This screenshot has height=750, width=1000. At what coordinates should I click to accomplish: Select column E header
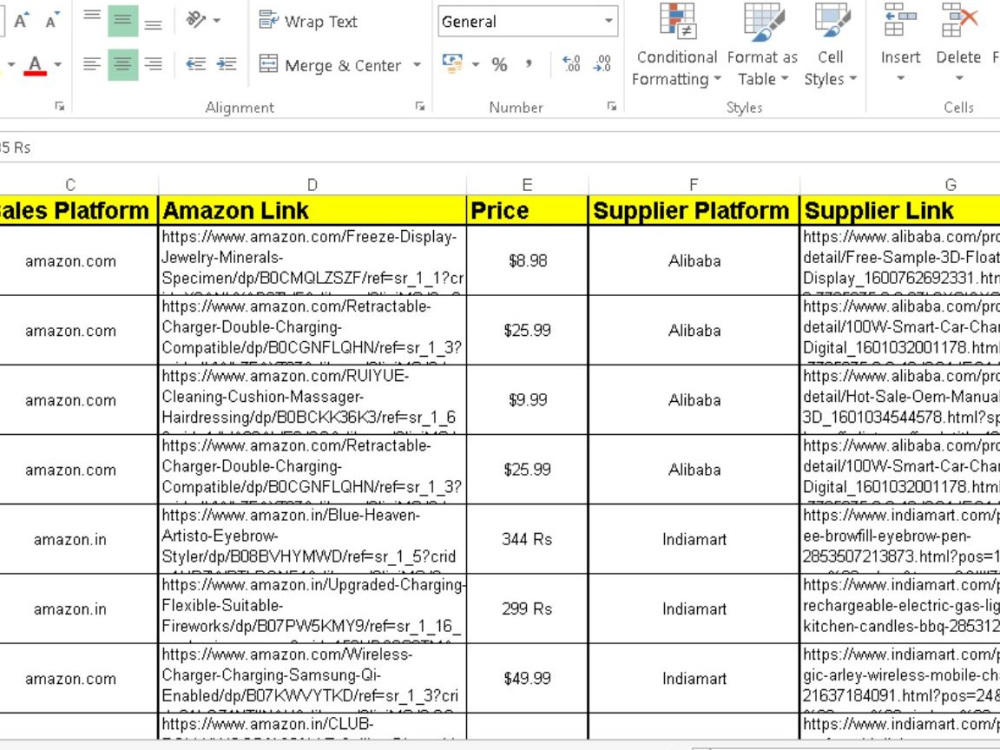[527, 185]
